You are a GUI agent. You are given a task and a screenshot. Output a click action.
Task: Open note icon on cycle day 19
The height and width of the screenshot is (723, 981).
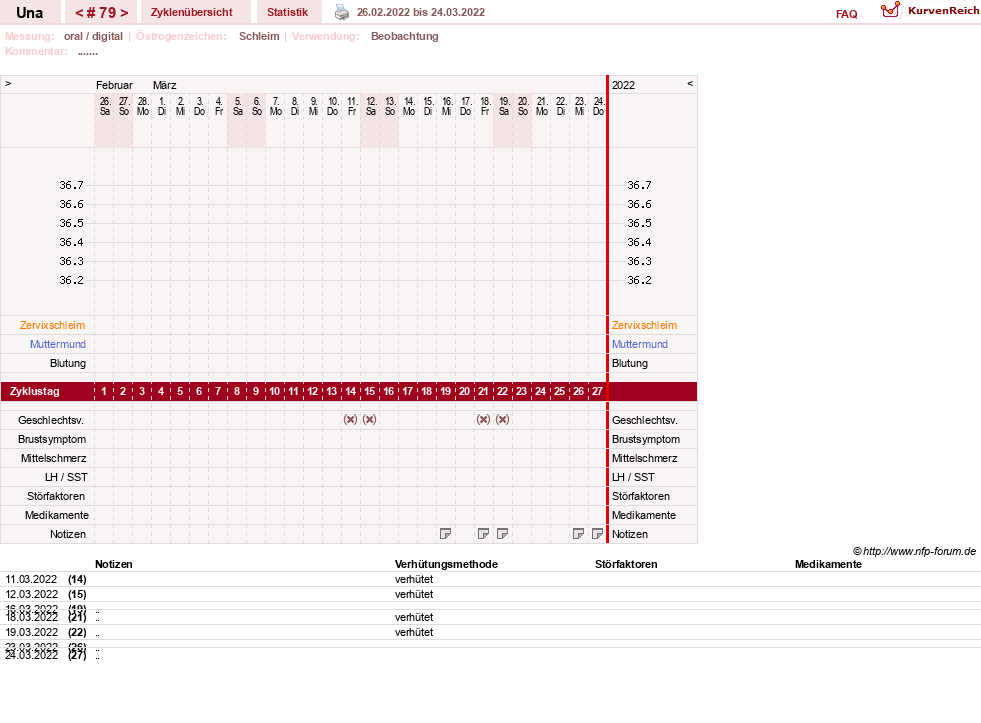point(445,533)
